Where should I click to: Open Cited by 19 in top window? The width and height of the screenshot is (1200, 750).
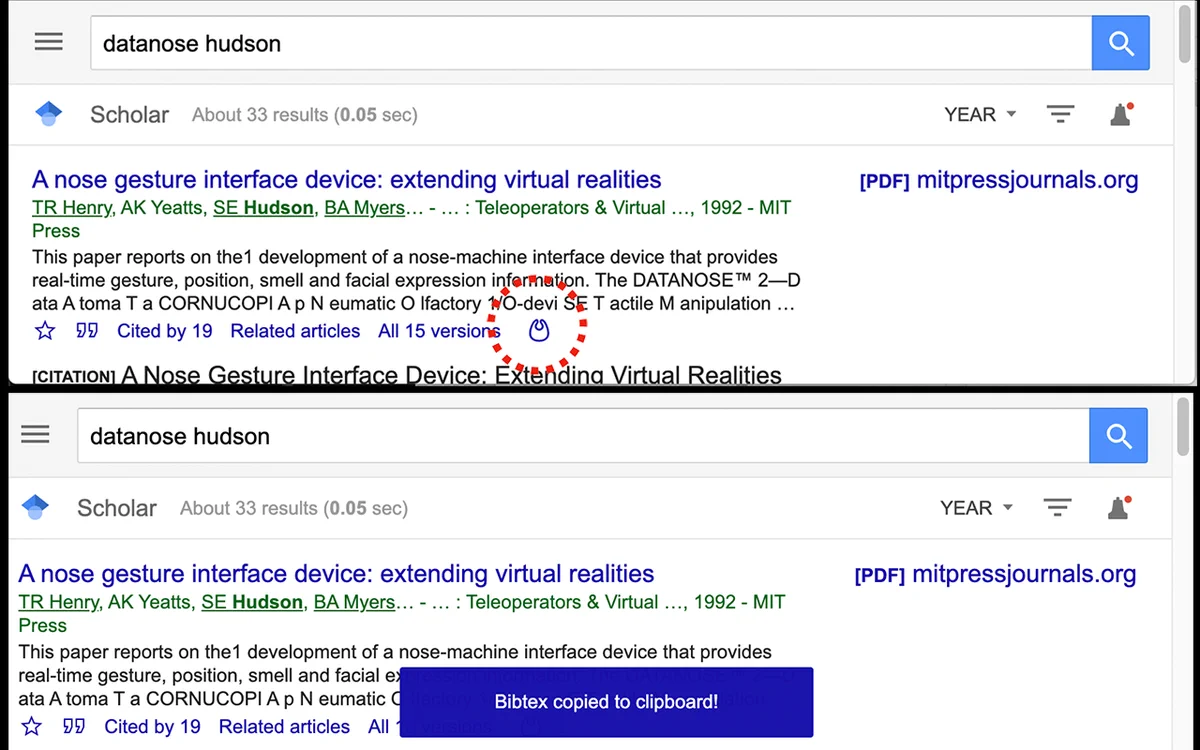click(165, 331)
